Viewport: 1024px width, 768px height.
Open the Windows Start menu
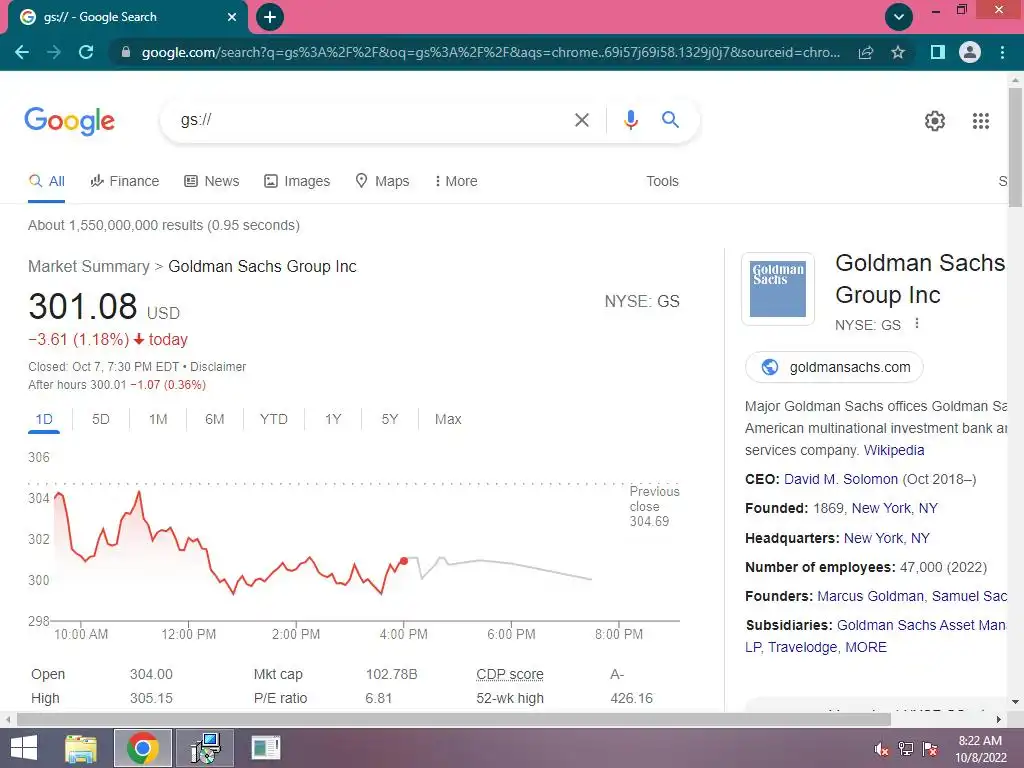(24, 748)
